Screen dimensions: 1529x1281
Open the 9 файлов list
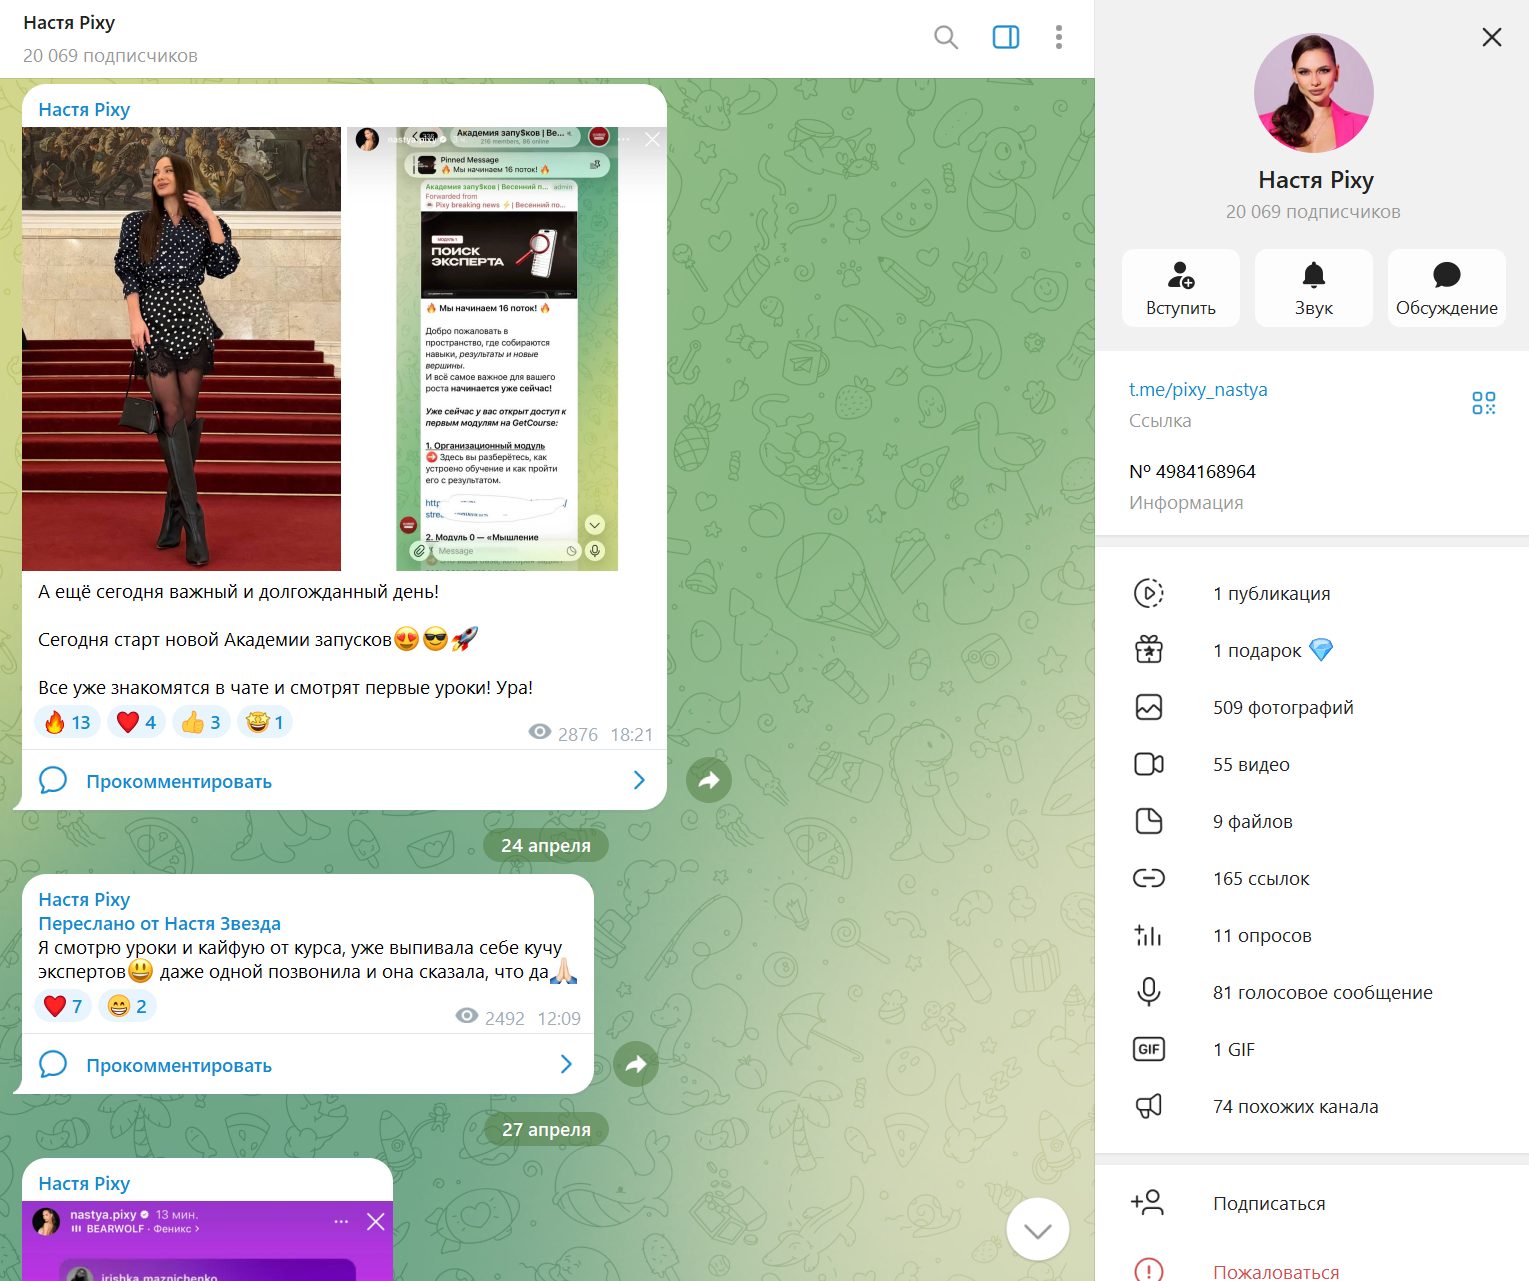point(1312,821)
